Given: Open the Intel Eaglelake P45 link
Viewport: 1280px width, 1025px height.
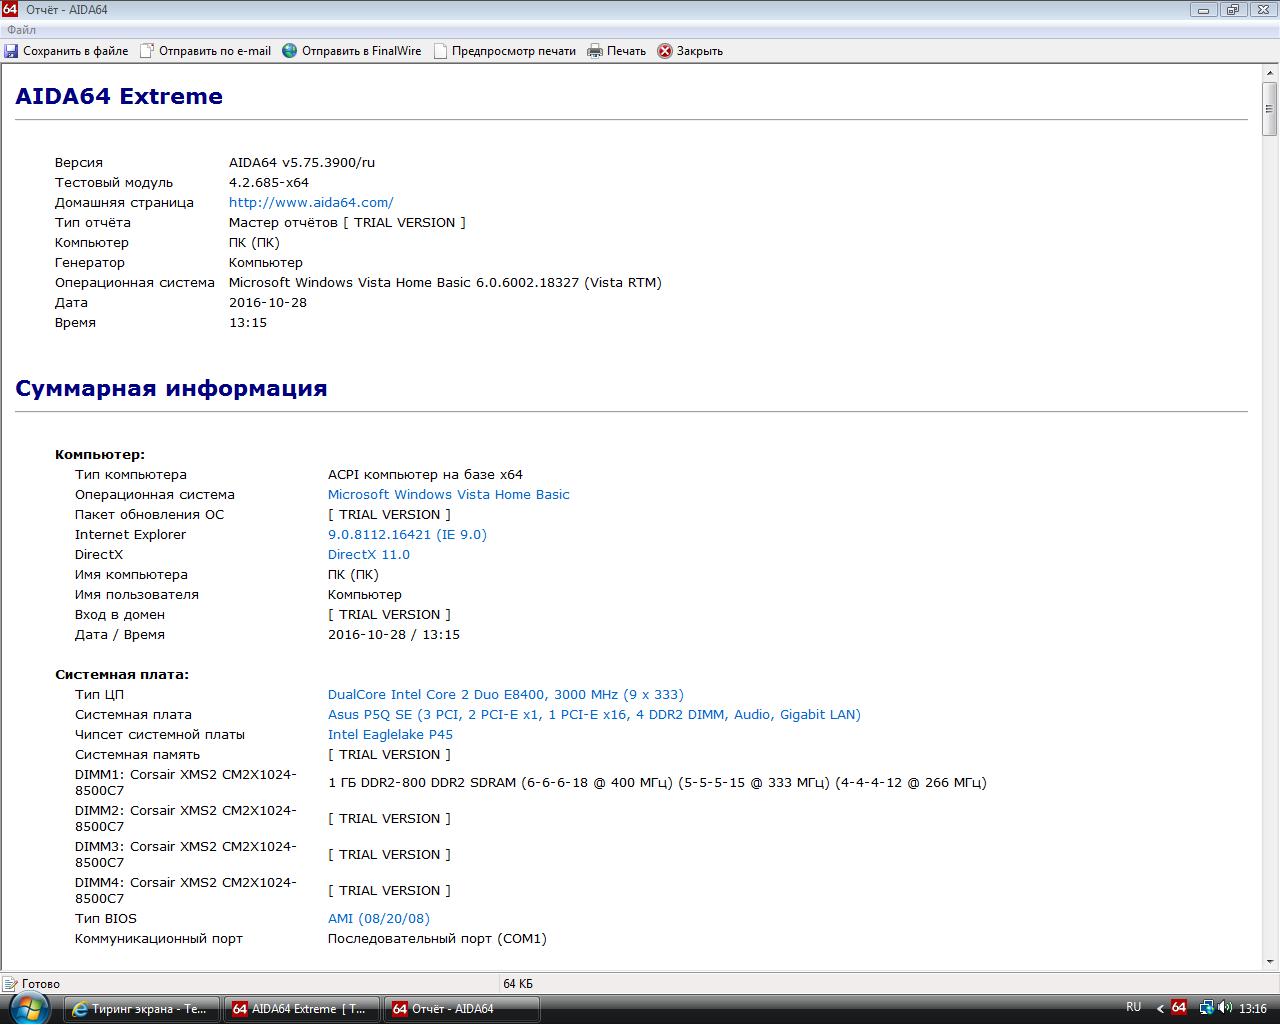Looking at the screenshot, I should coord(390,734).
